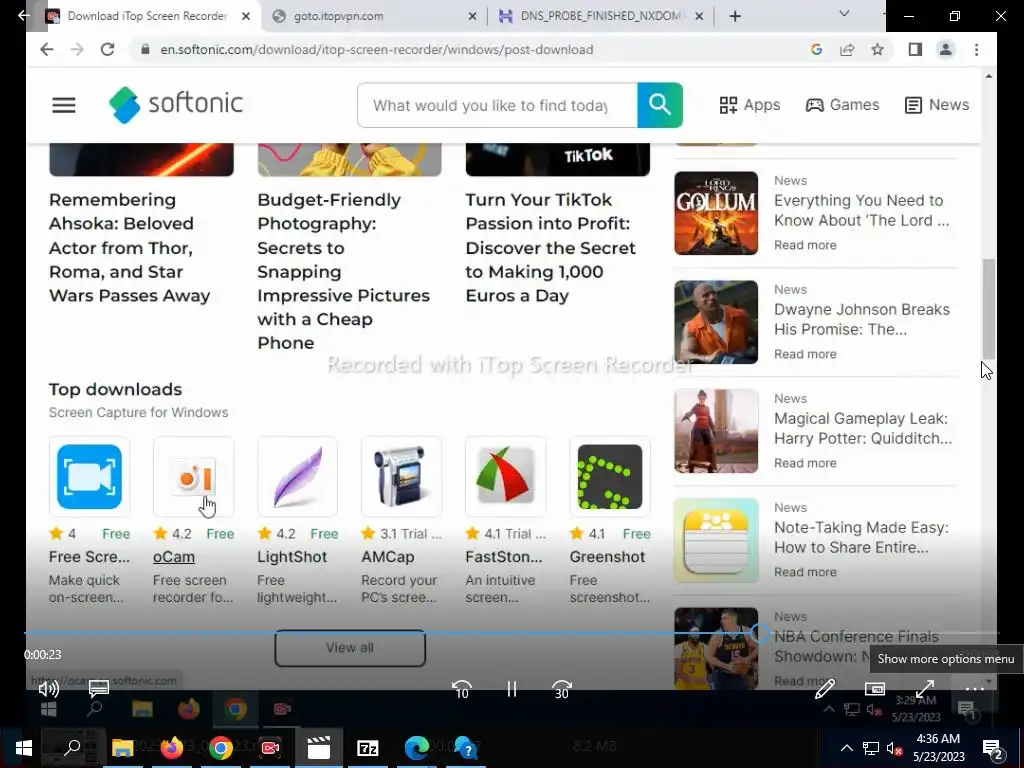The width and height of the screenshot is (1024, 768).
Task: Close the goto.itopvpn.com tab
Action: (472, 16)
